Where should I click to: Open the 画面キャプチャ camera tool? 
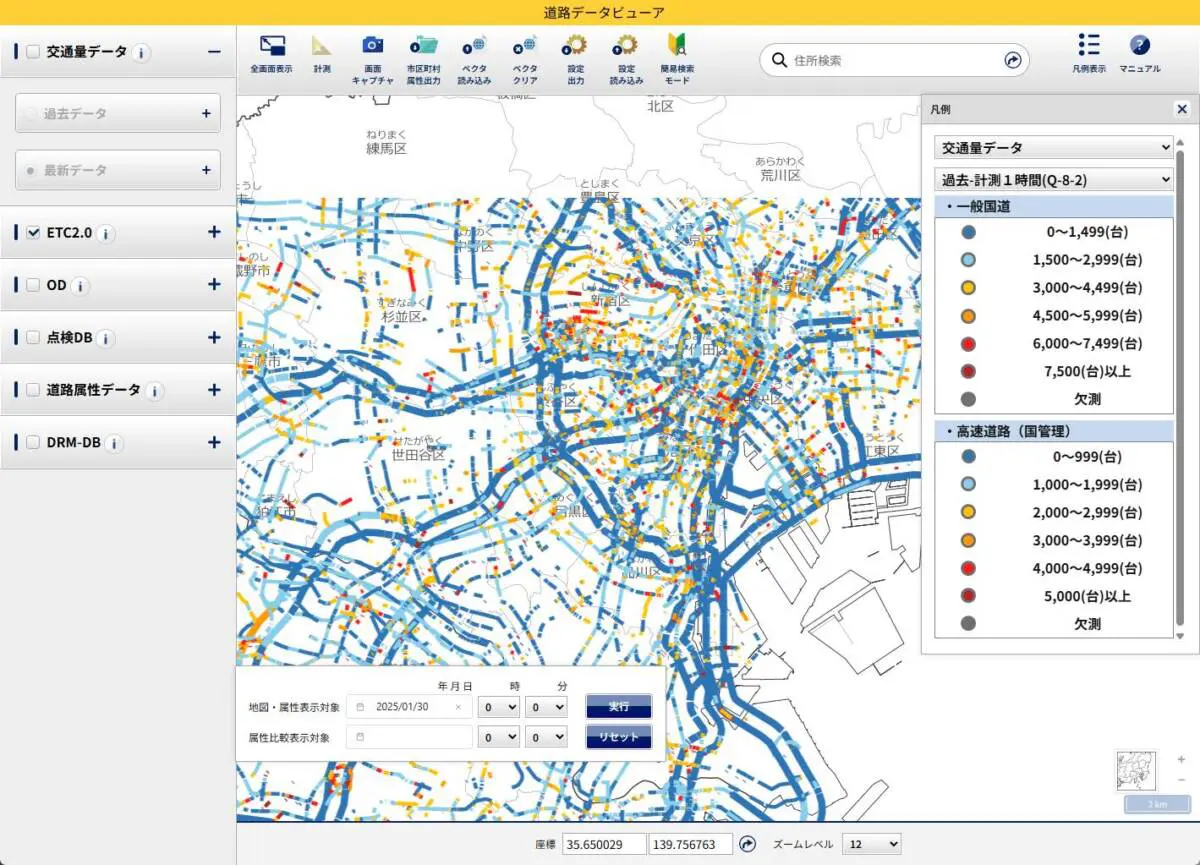pyautogui.click(x=373, y=45)
